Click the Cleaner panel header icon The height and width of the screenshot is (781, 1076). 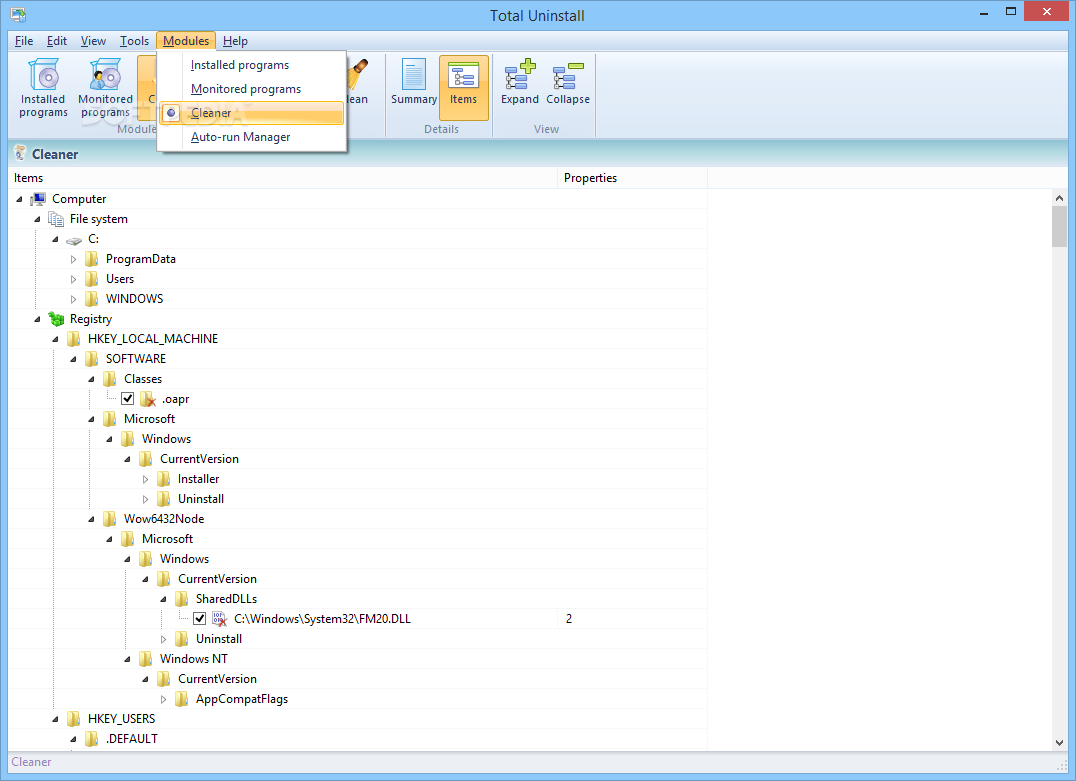click(x=20, y=154)
